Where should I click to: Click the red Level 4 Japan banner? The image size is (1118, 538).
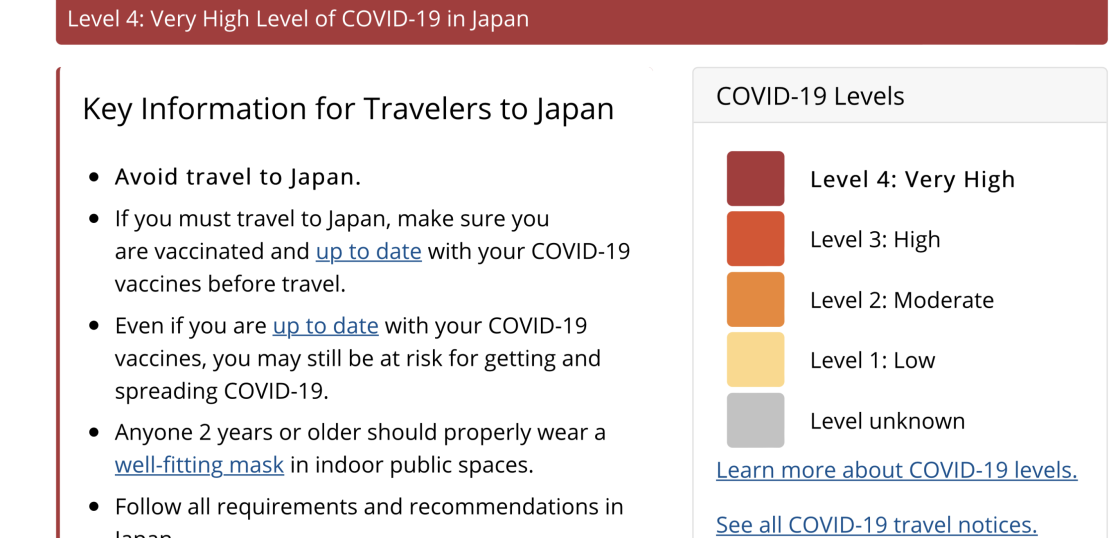580,20
